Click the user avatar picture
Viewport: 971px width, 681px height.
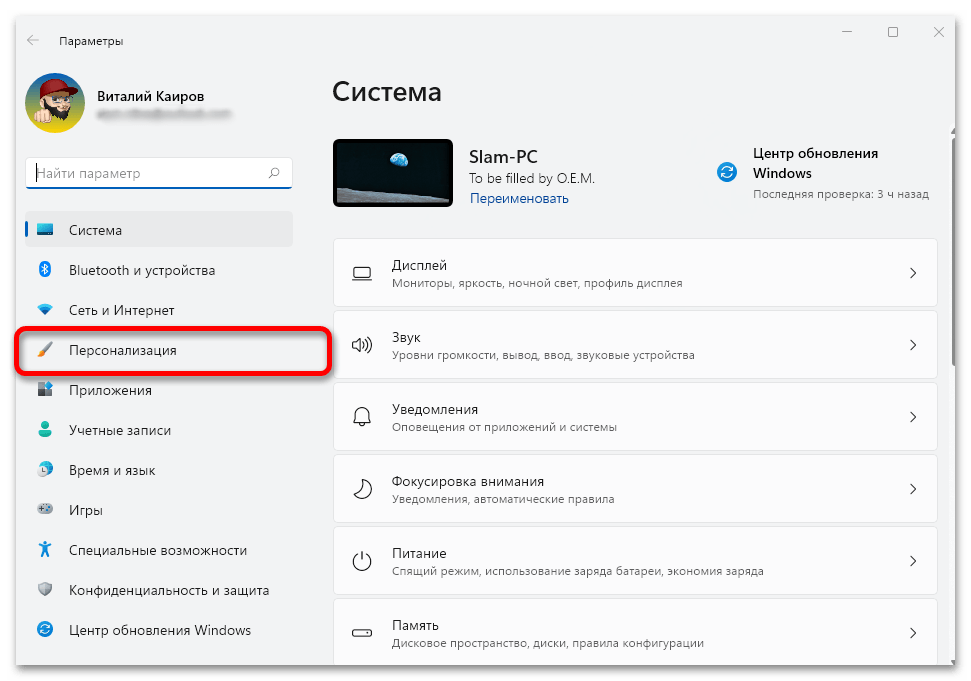(55, 103)
